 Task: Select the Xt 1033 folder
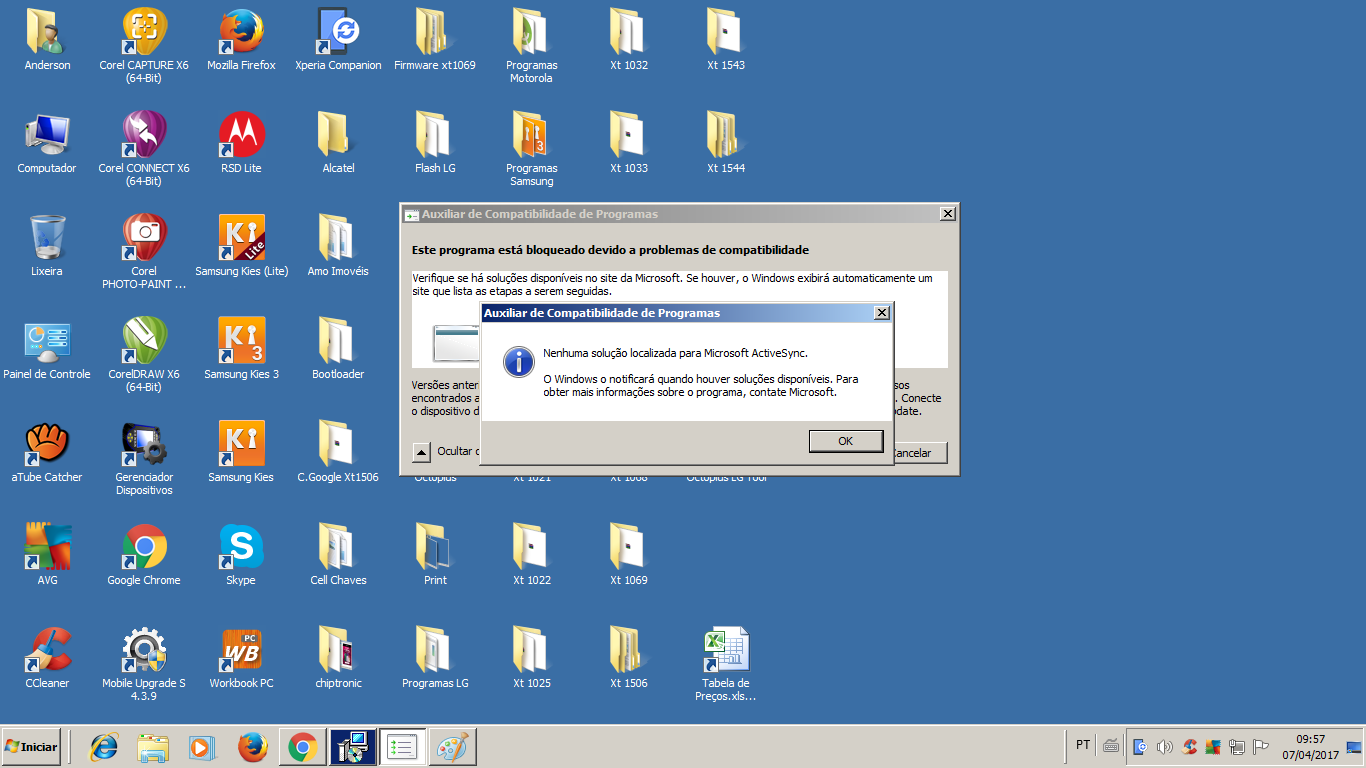(x=629, y=143)
